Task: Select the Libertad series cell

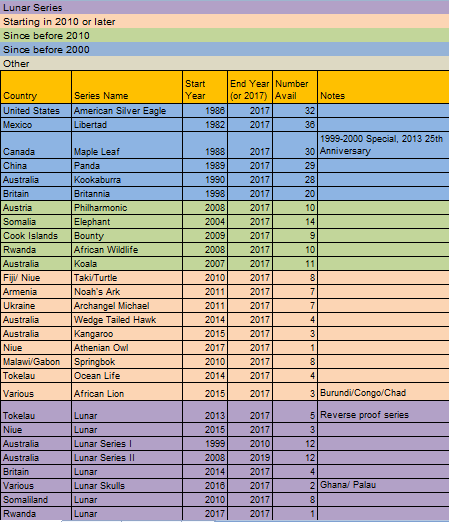Action: pos(127,125)
